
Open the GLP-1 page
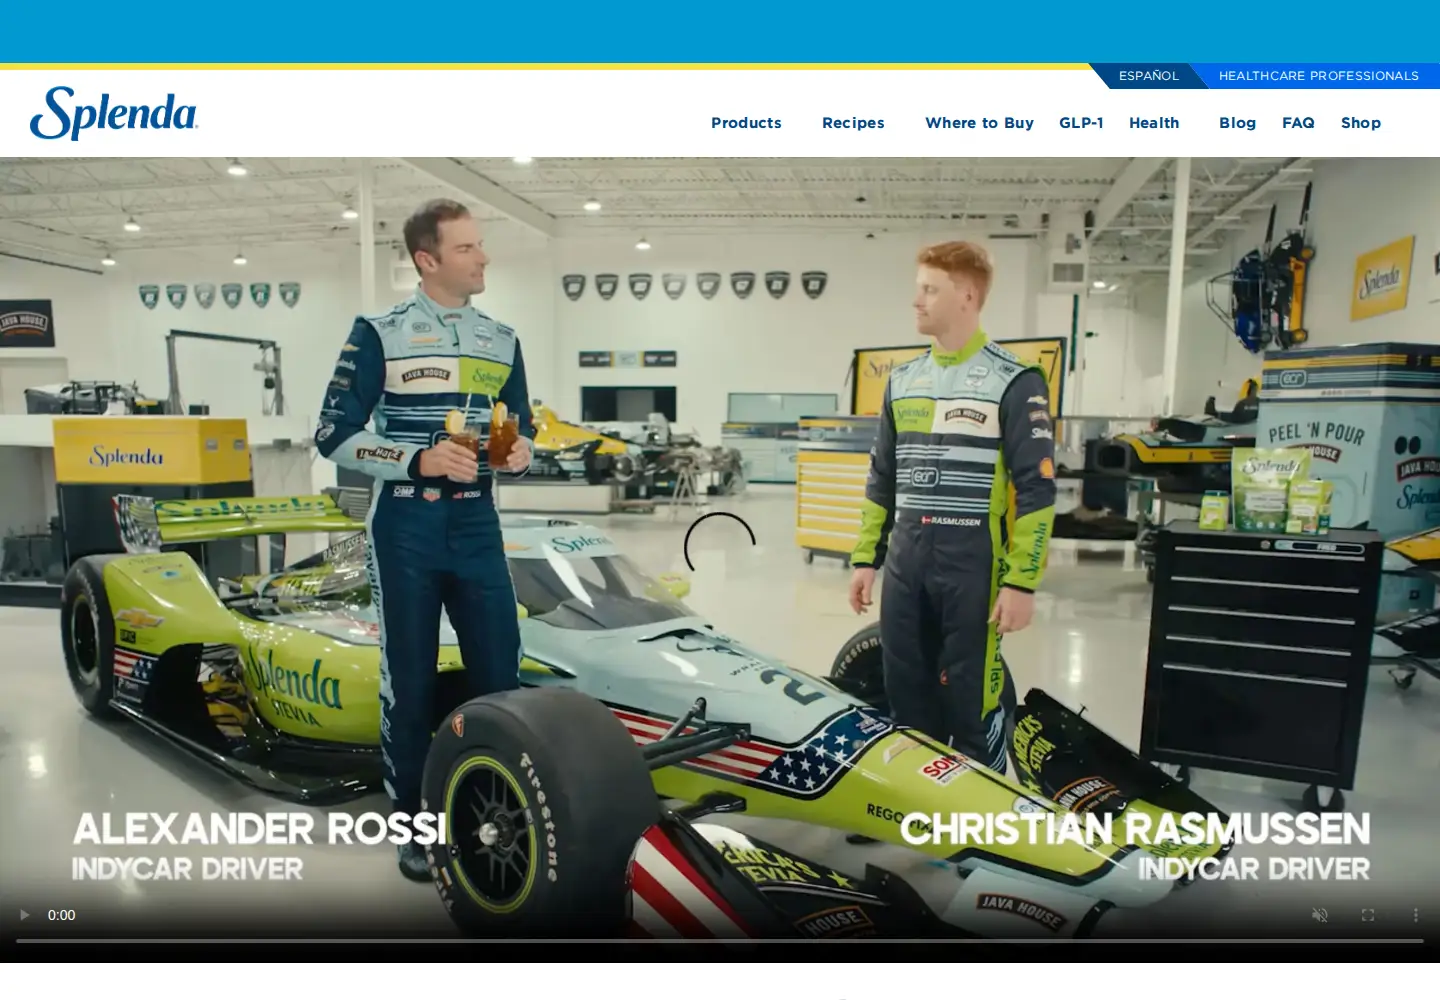point(1081,123)
